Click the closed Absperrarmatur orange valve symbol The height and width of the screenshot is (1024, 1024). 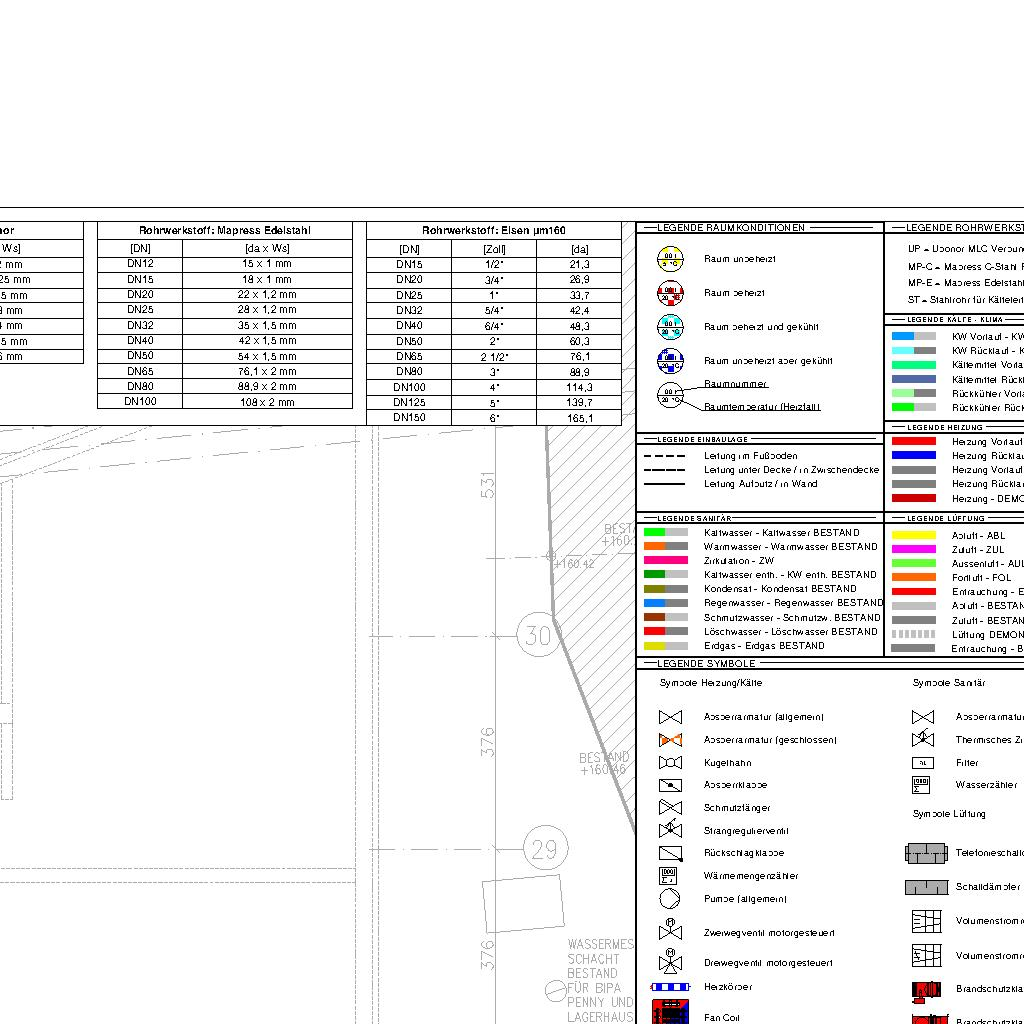tap(670, 740)
